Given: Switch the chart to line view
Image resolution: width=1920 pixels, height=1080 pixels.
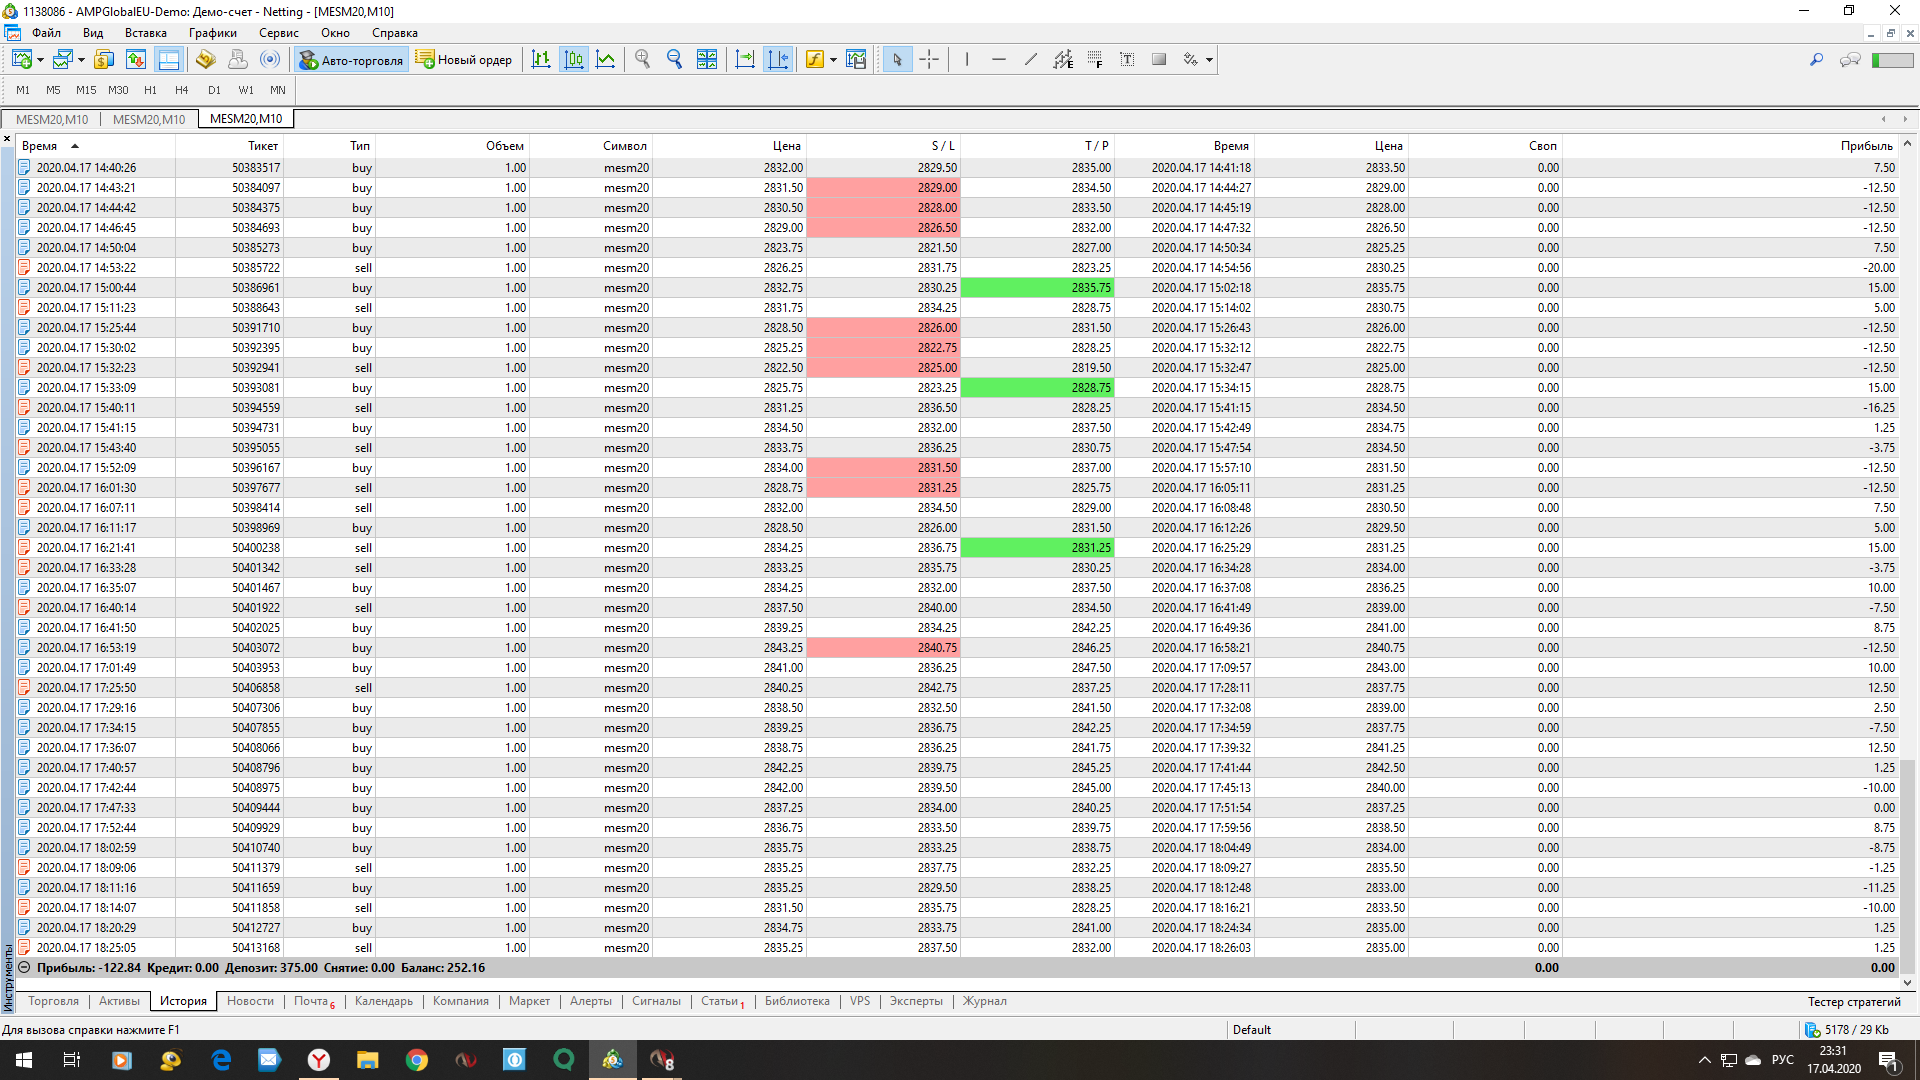Looking at the screenshot, I should pos(605,60).
